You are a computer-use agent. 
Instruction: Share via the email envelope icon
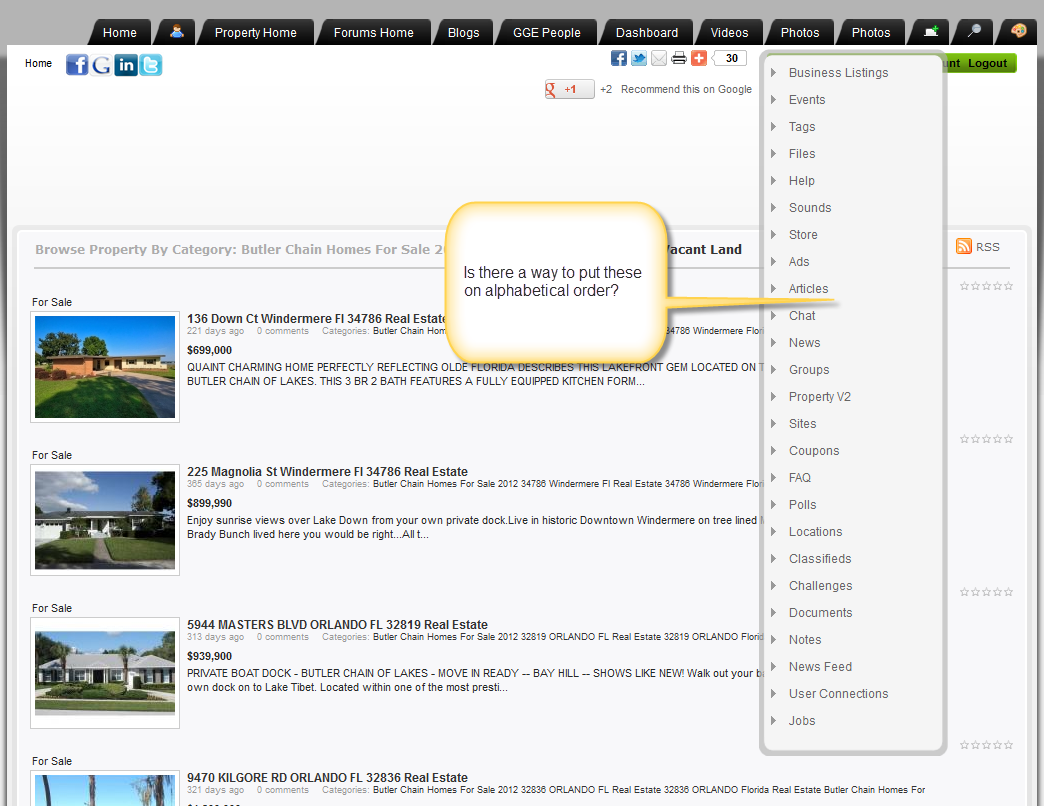coord(659,58)
